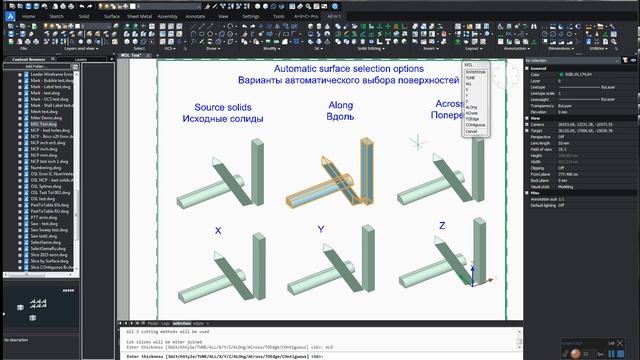Collapse the General section in Properties
Image resolution: width=640 pixels, height=360 pixels.
coord(527,68)
